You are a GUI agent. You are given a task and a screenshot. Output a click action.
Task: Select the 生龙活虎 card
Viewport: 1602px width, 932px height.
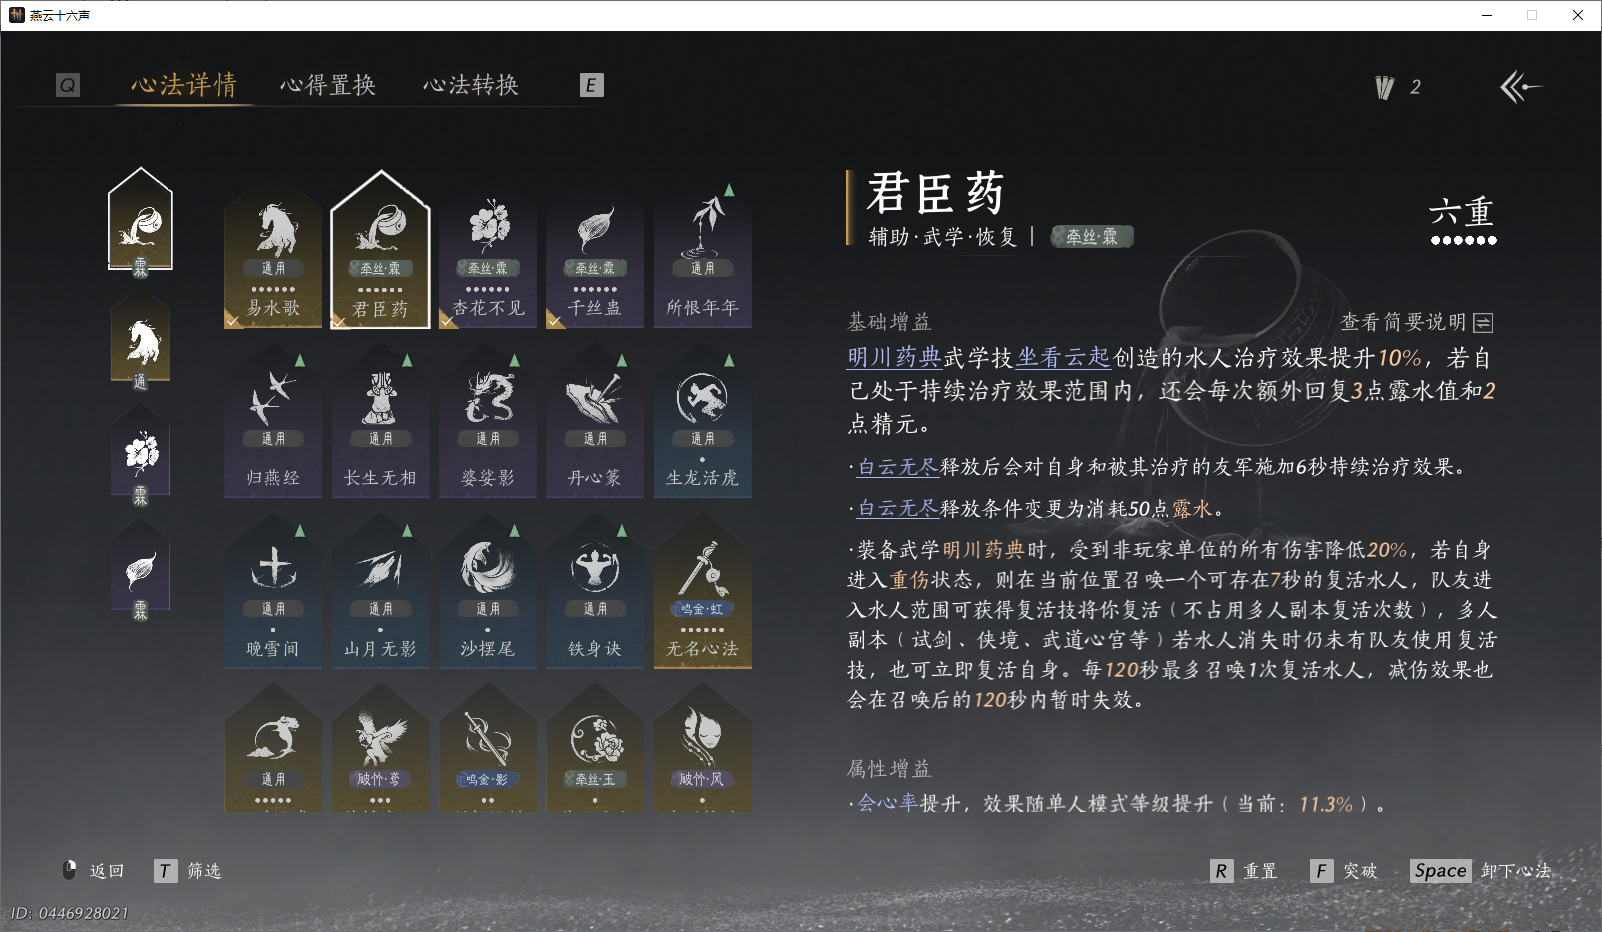tap(703, 422)
